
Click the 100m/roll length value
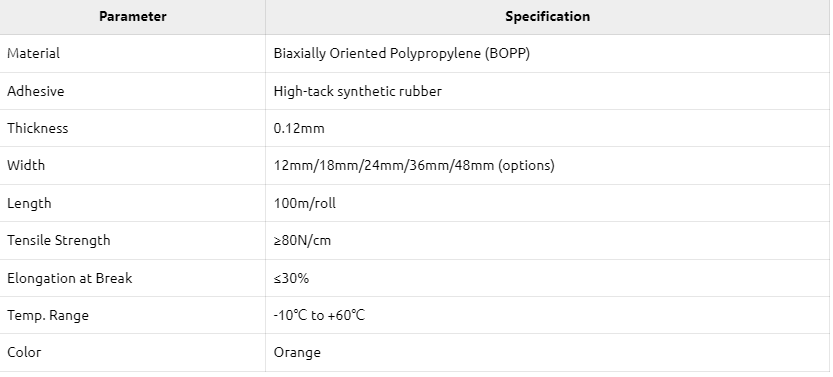pos(304,203)
